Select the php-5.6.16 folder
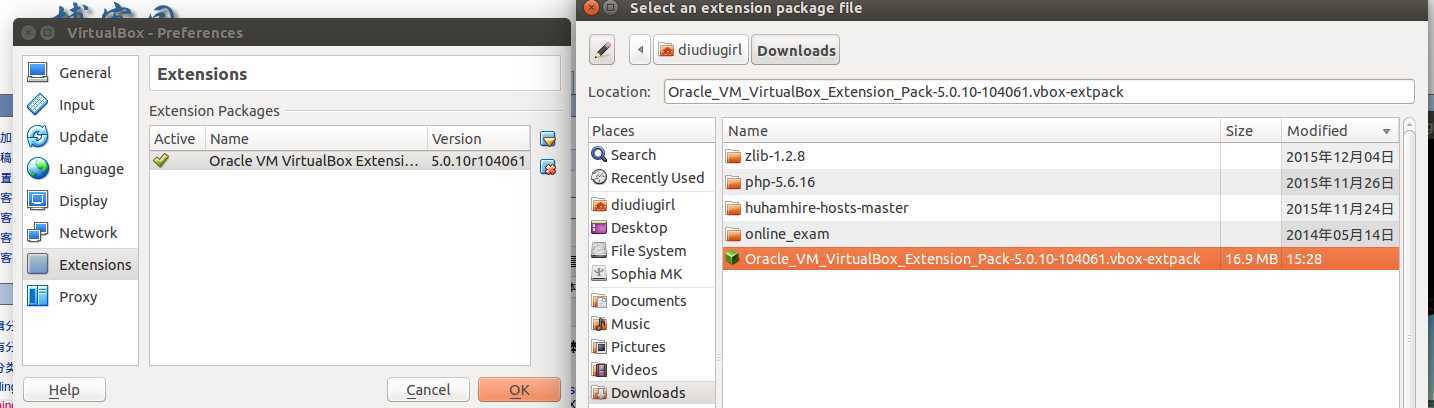 pyautogui.click(x=1060, y=182)
